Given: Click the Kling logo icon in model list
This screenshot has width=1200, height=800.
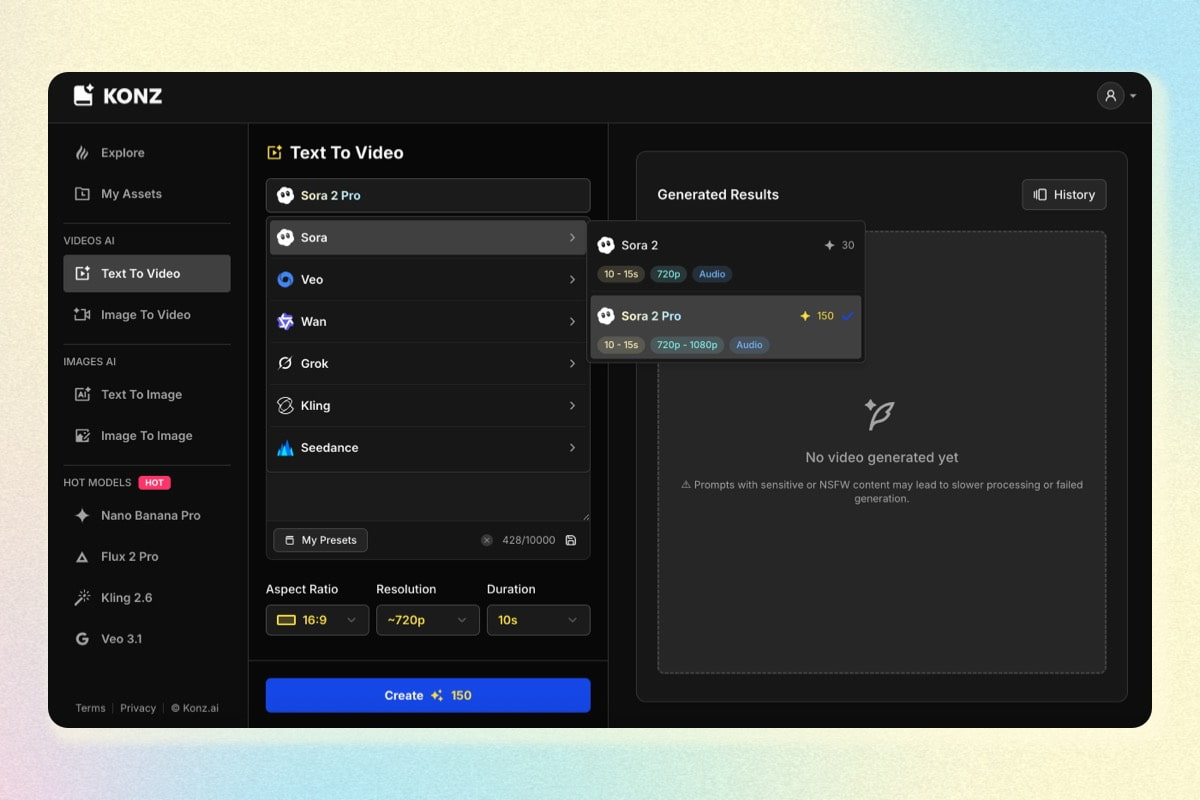Looking at the screenshot, I should click(285, 406).
